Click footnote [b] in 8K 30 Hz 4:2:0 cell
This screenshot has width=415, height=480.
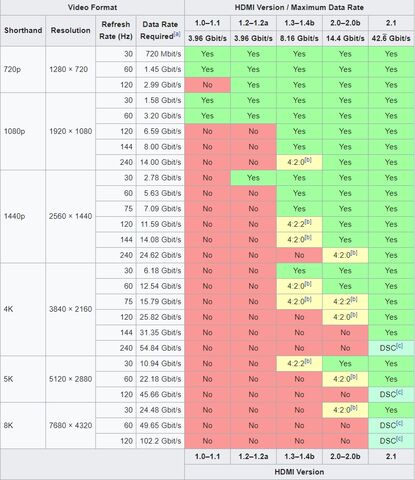click(x=354, y=408)
